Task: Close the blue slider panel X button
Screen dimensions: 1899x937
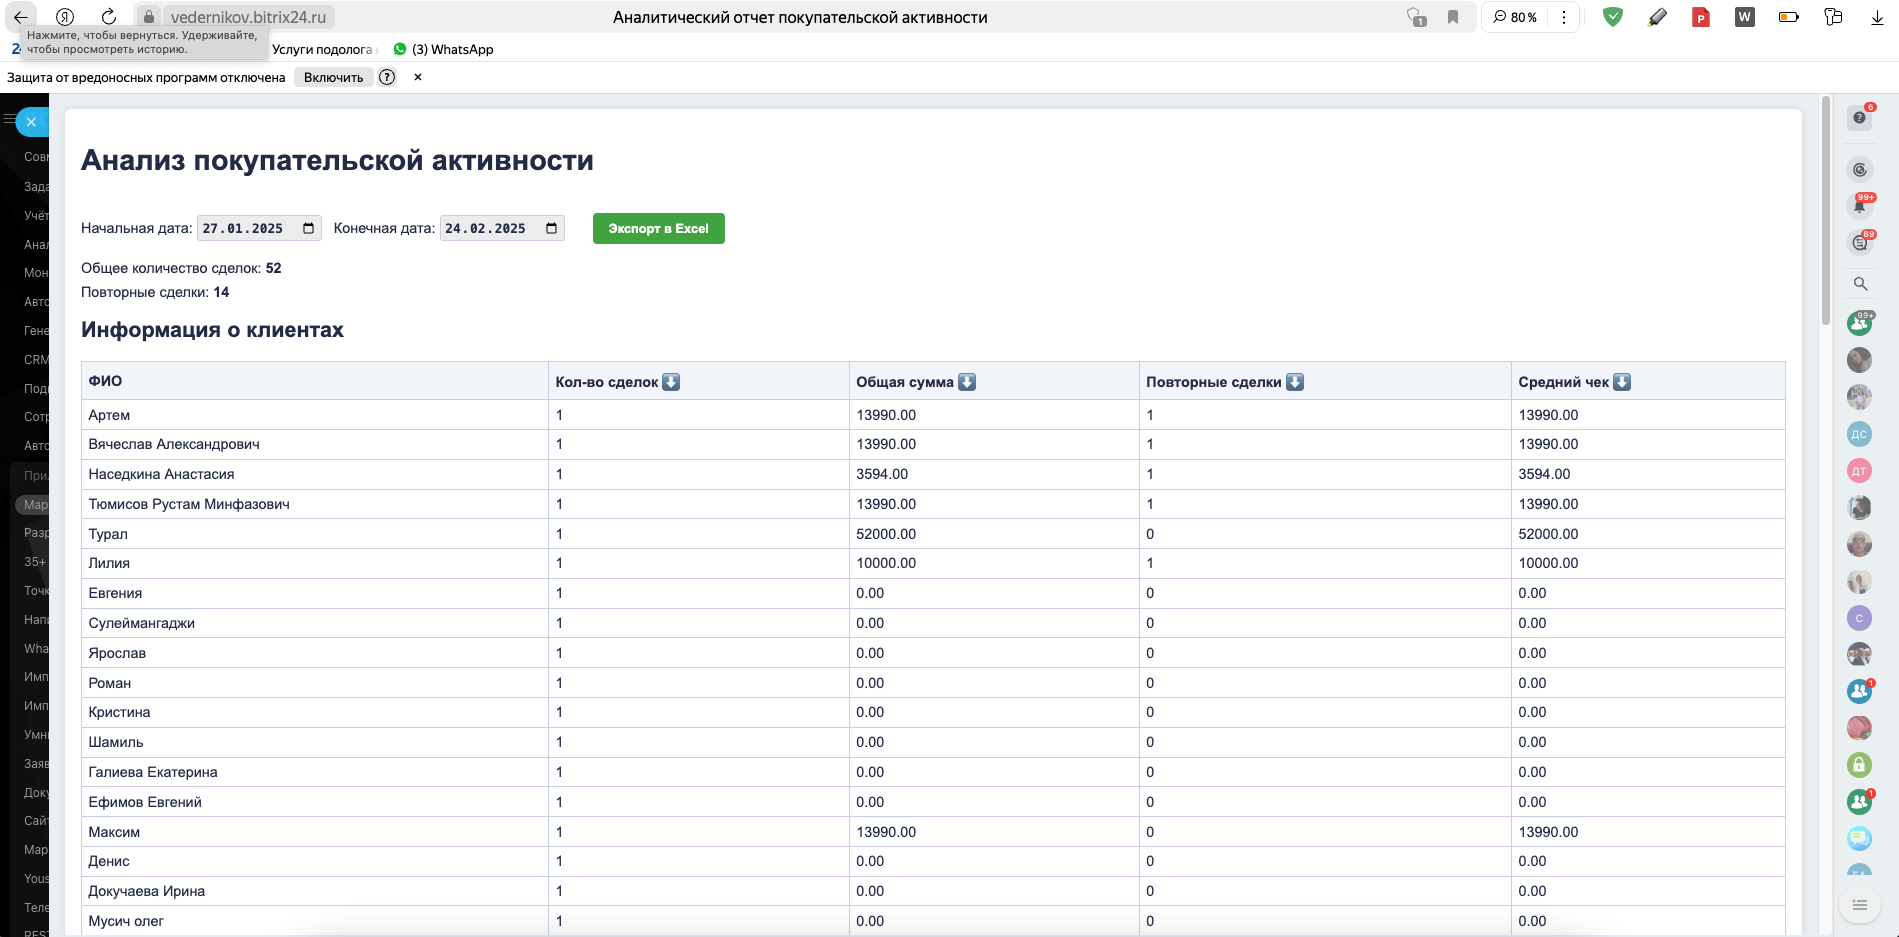Action: [x=32, y=122]
